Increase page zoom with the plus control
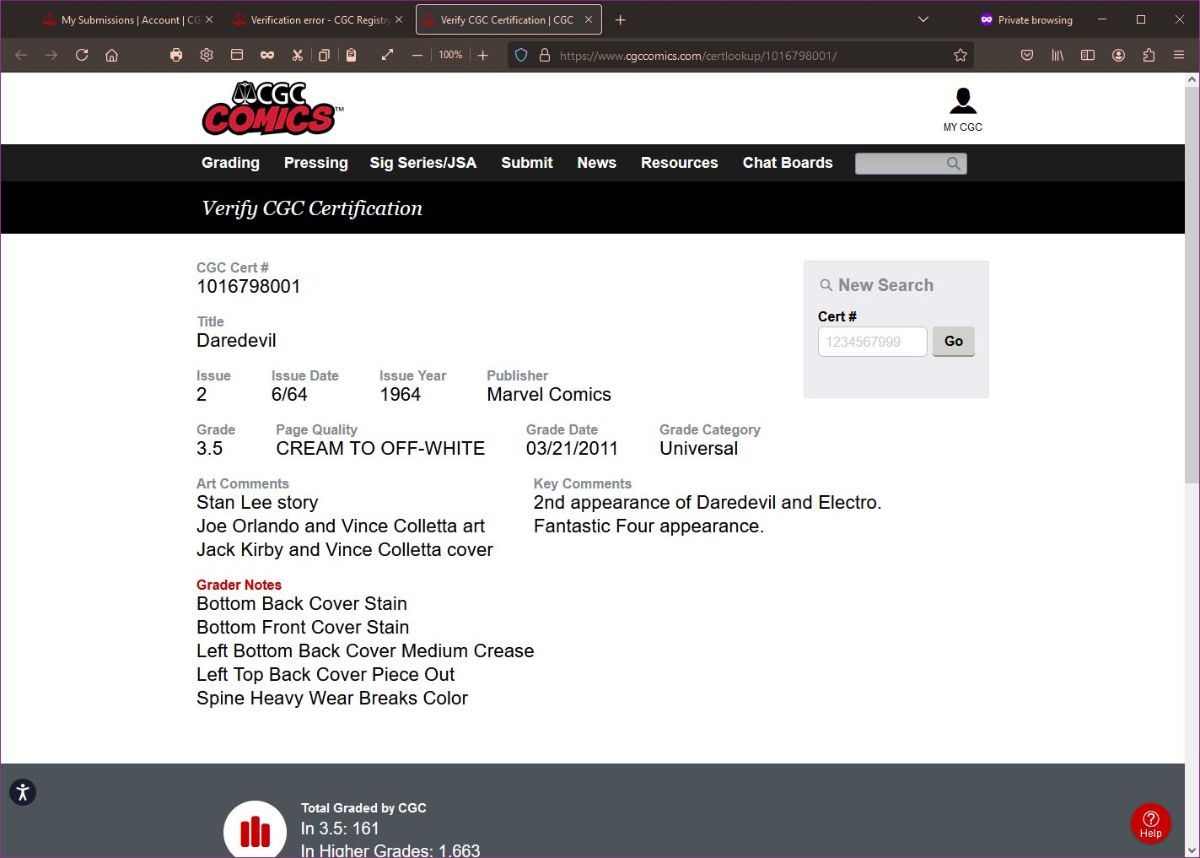The width and height of the screenshot is (1200, 858). (482, 55)
